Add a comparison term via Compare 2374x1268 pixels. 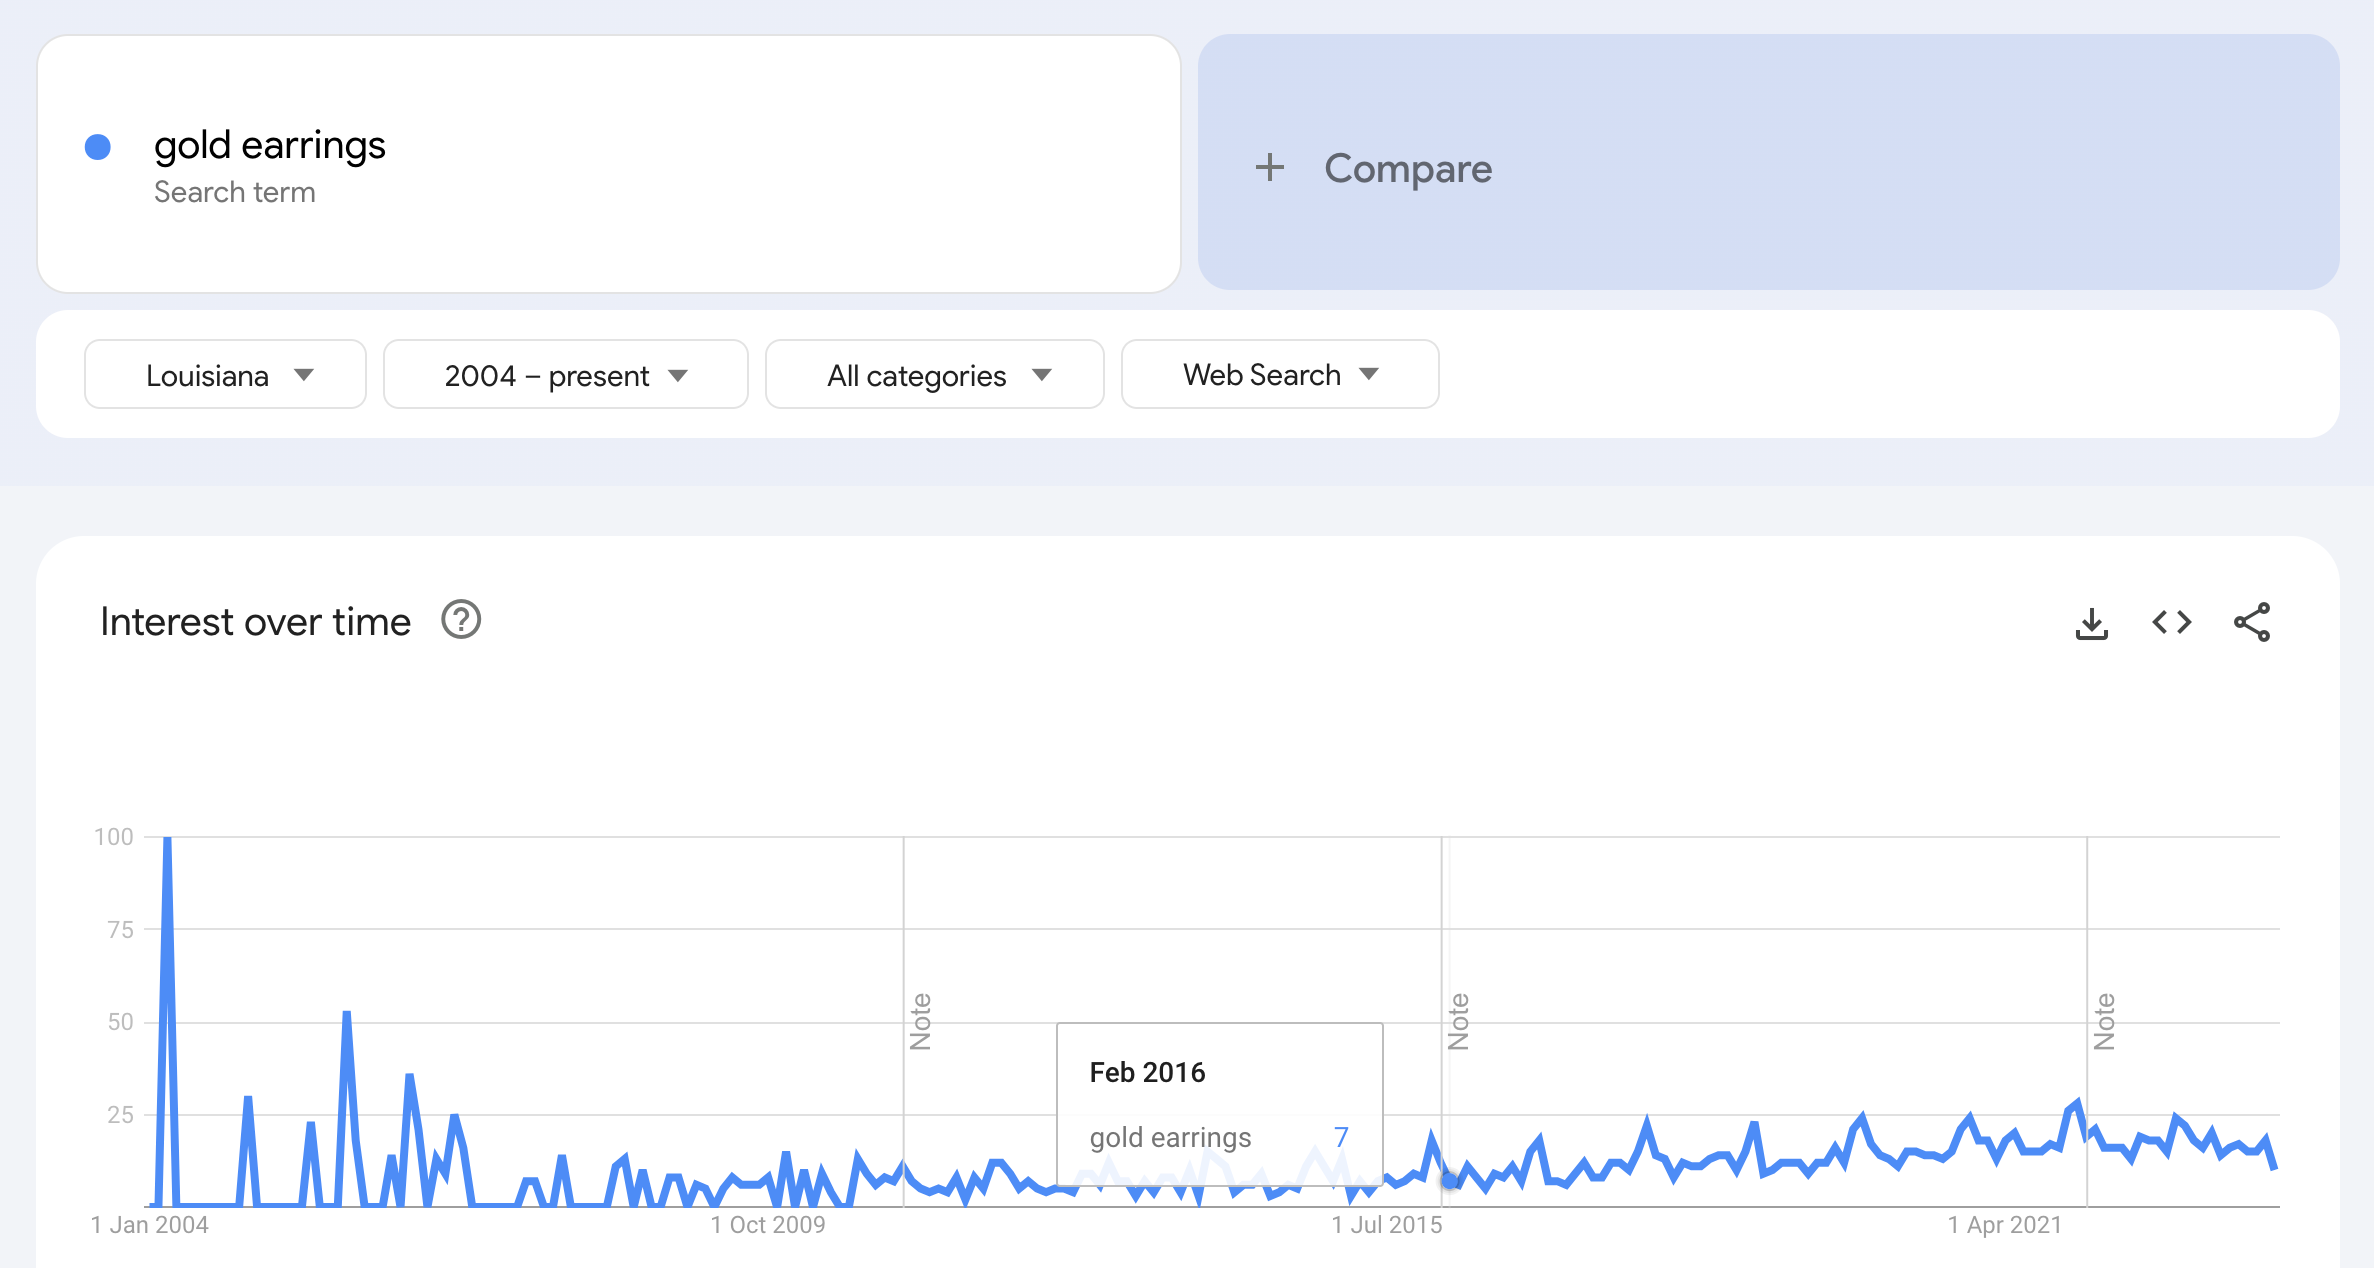(1407, 168)
